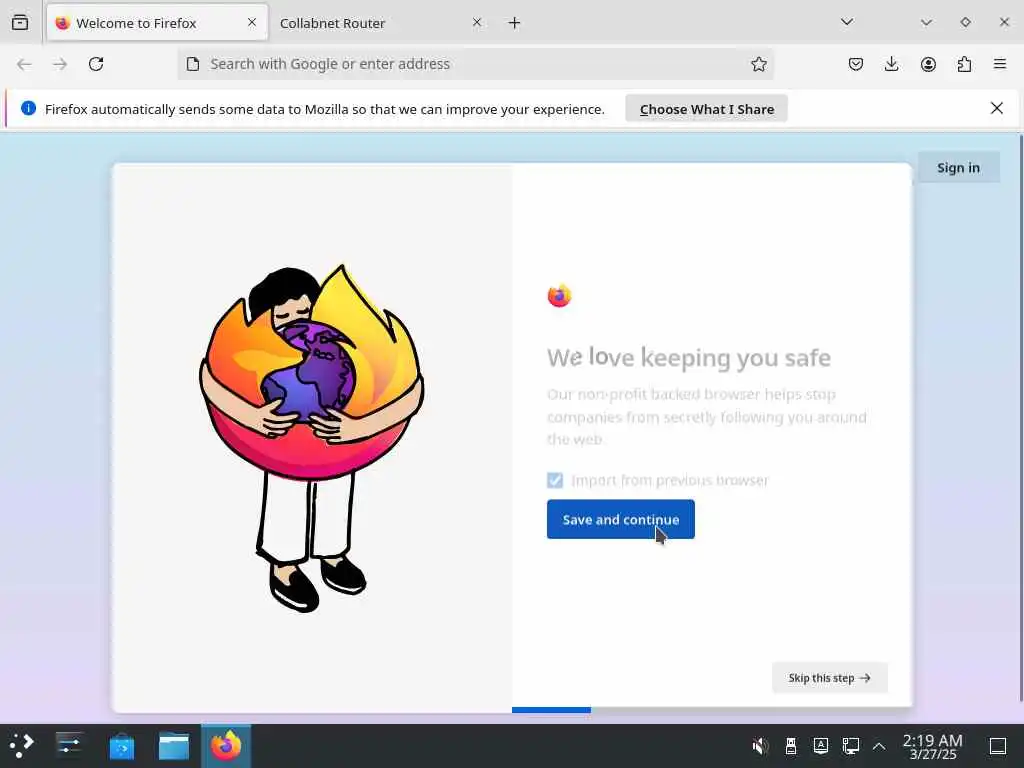The image size is (1024, 768).
Task: Open the Downloads panel
Action: click(x=891, y=64)
